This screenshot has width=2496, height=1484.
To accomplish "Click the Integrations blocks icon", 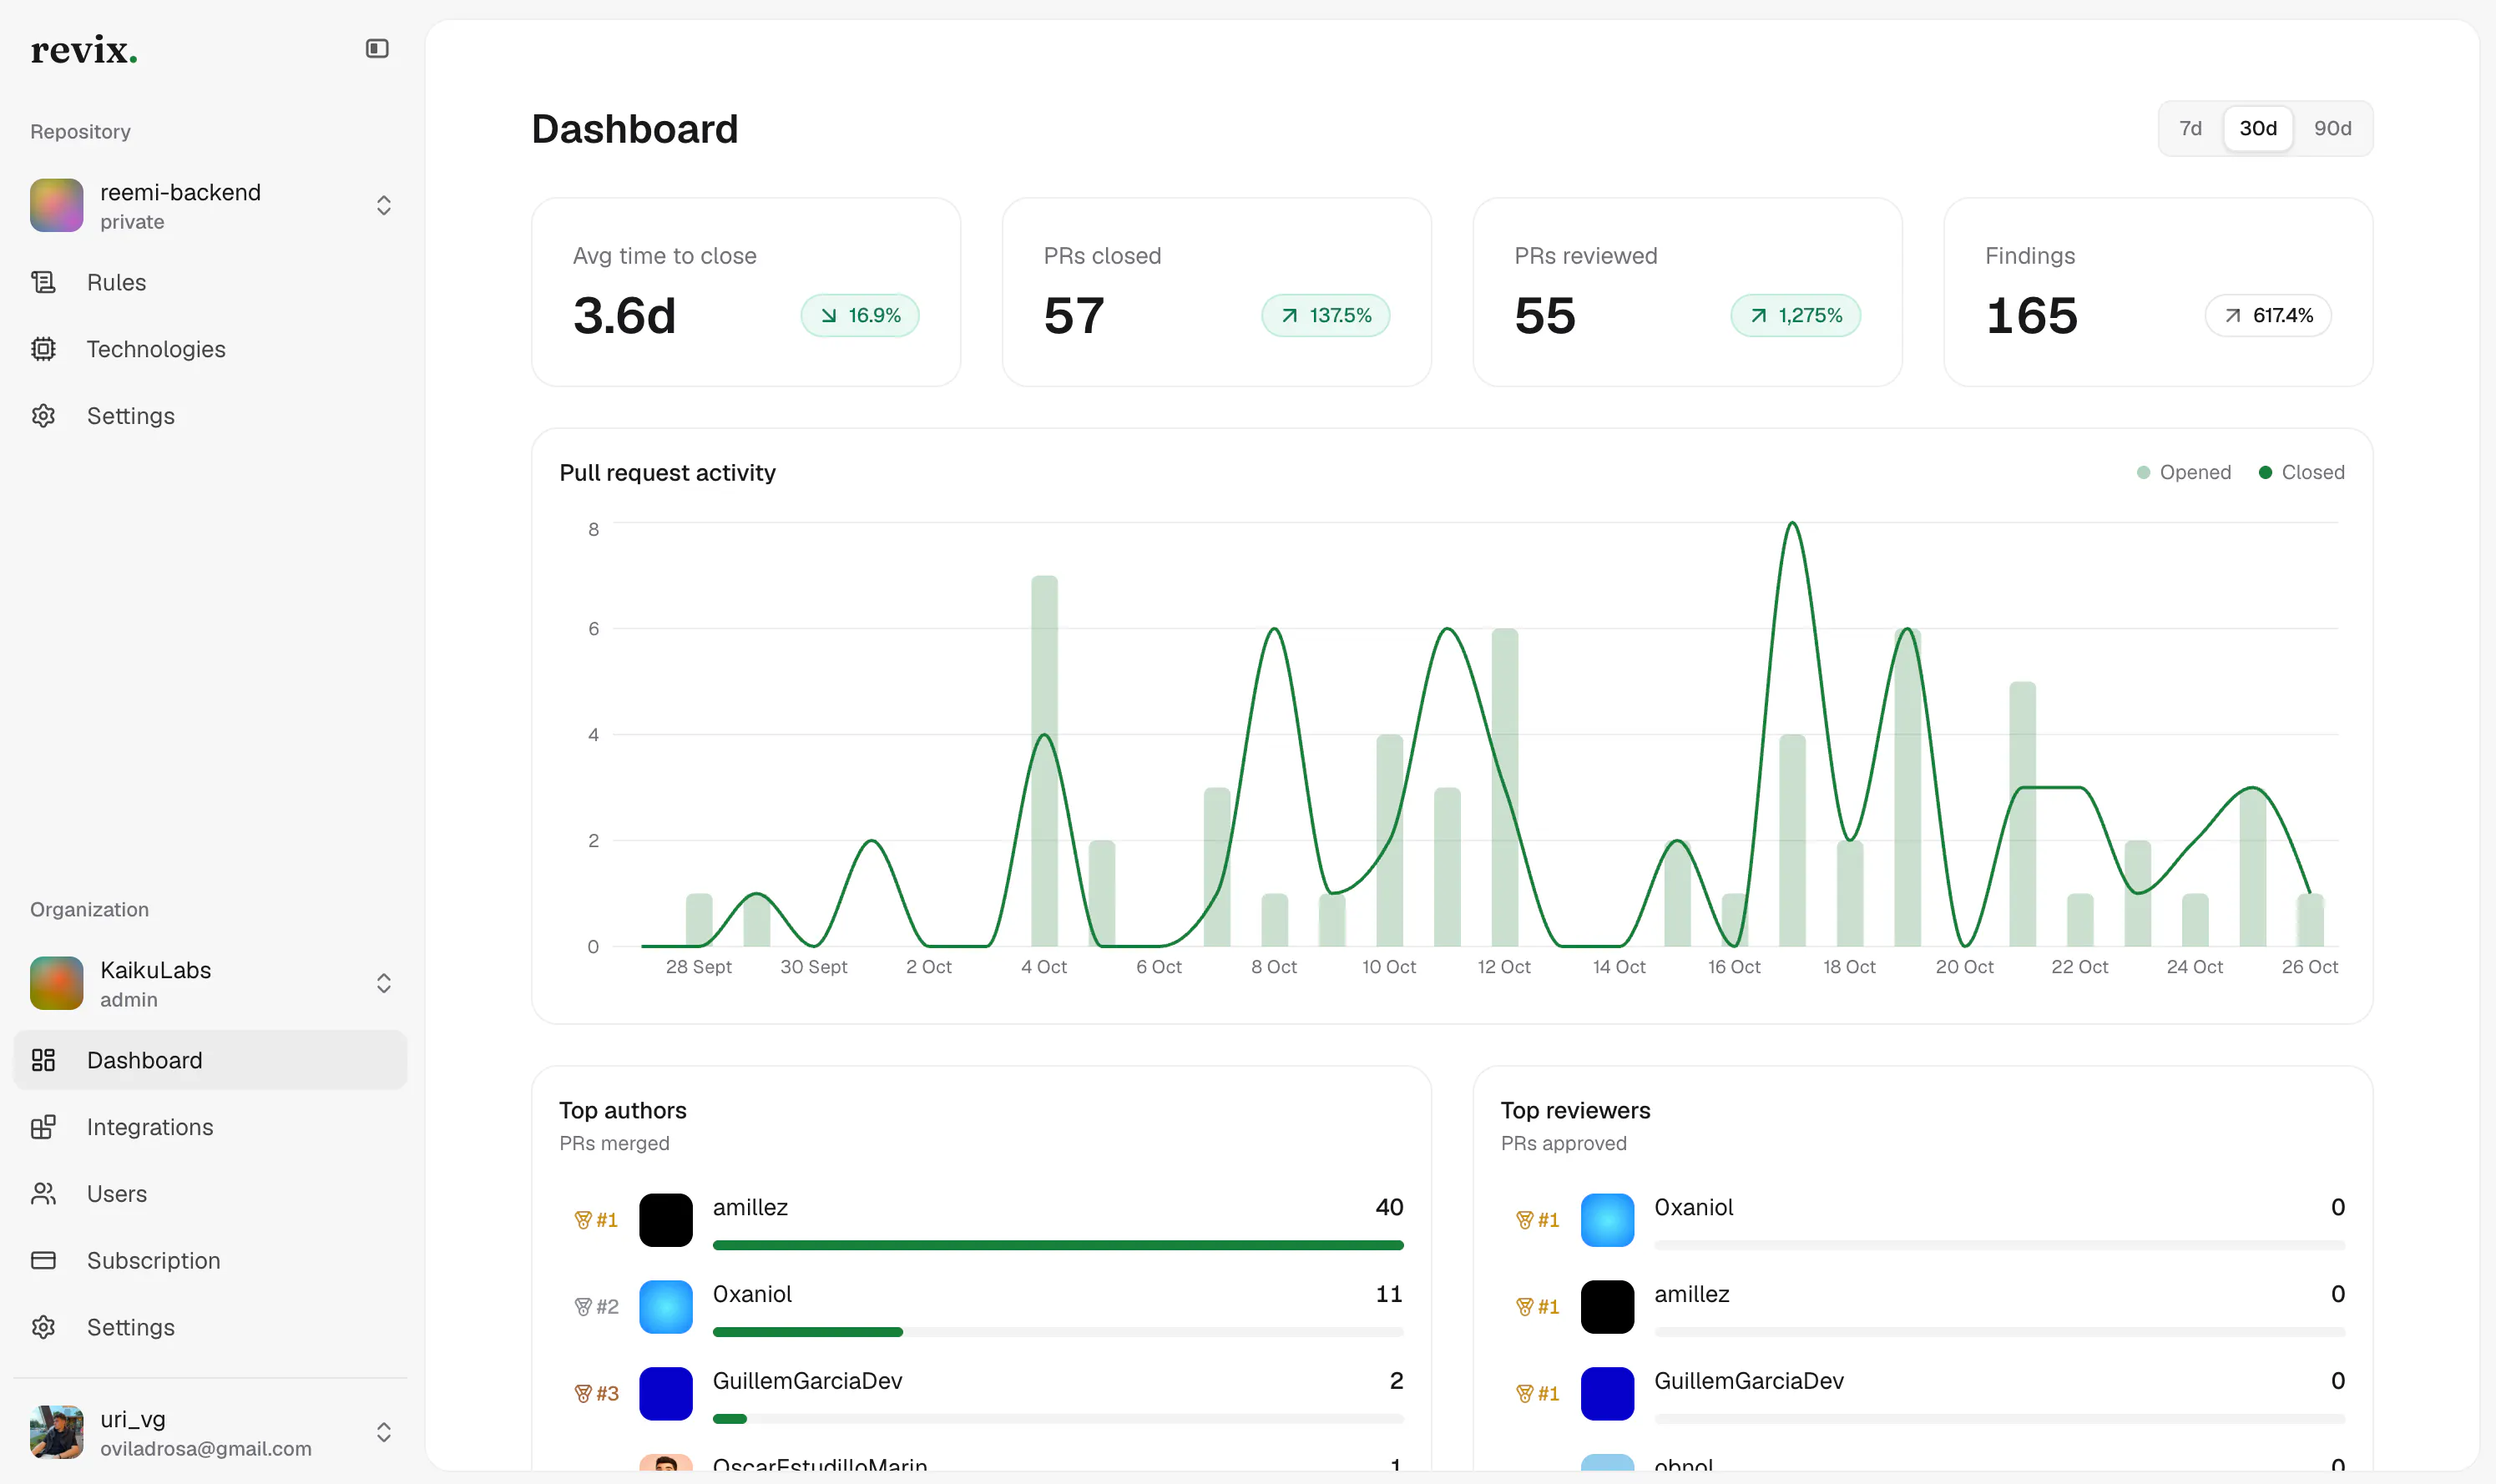I will (43, 1127).
